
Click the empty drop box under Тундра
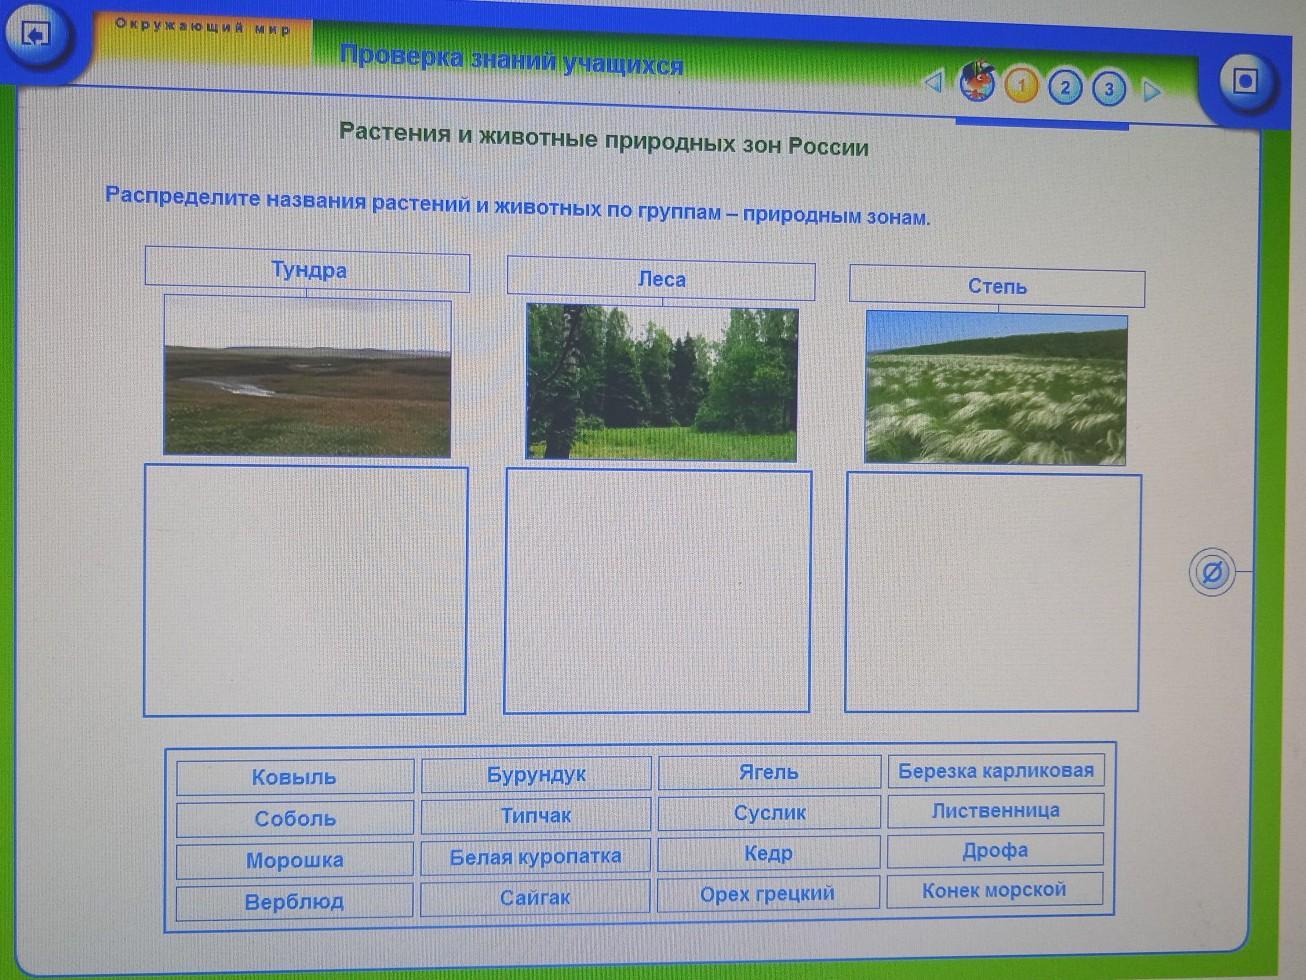(305, 591)
